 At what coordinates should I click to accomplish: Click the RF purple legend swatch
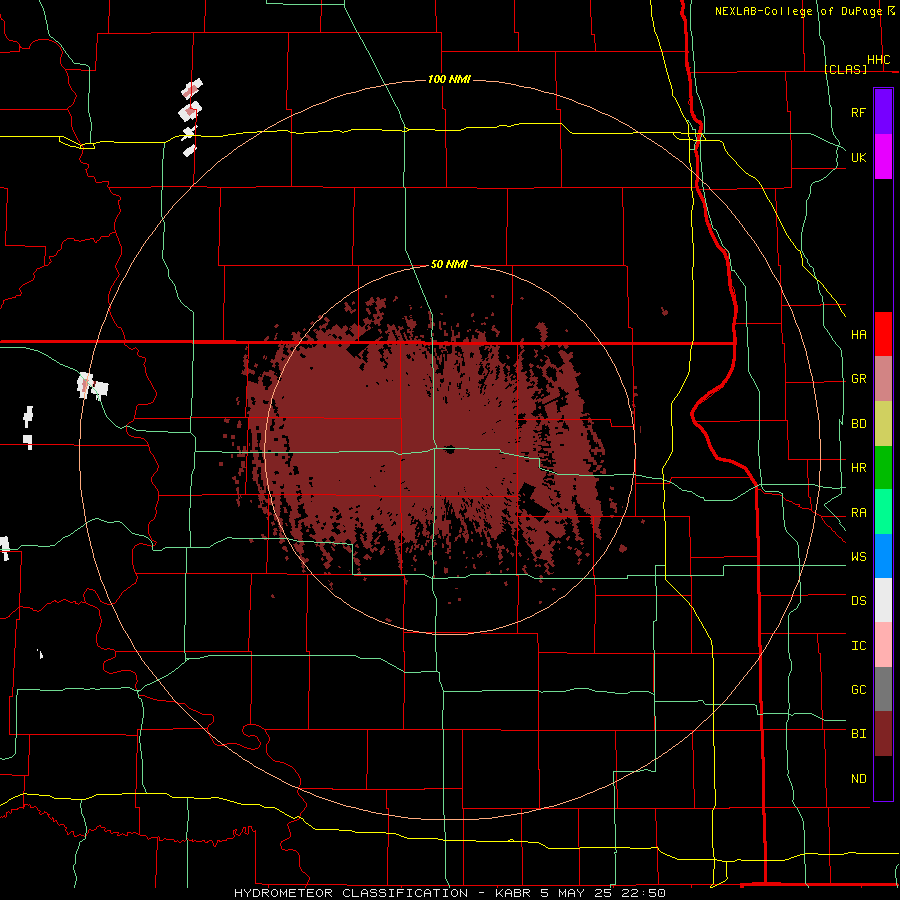tap(883, 112)
